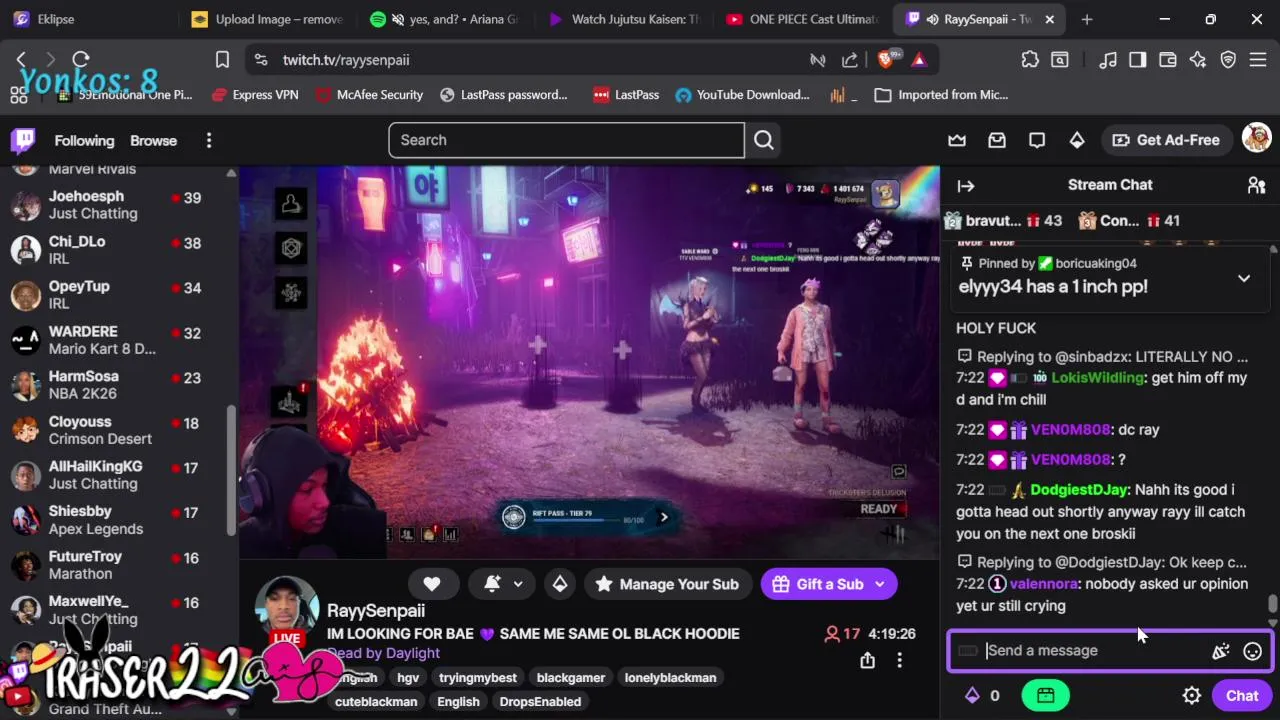
Task: Open Whispers speech bubble icon
Action: pos(1037,140)
